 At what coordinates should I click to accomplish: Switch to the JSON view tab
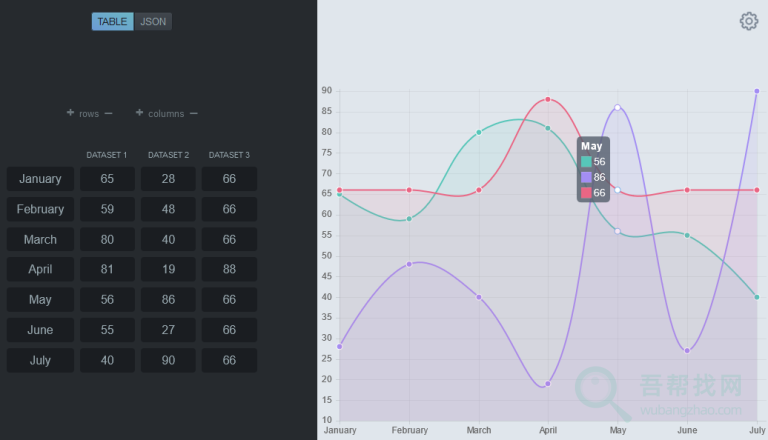153,21
